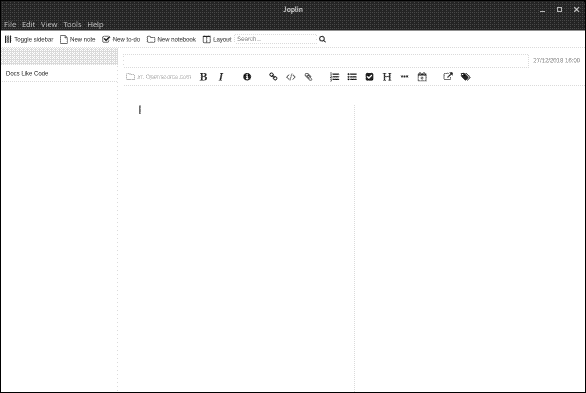Insert a horizontal rule with the dots icon

click(x=404, y=76)
